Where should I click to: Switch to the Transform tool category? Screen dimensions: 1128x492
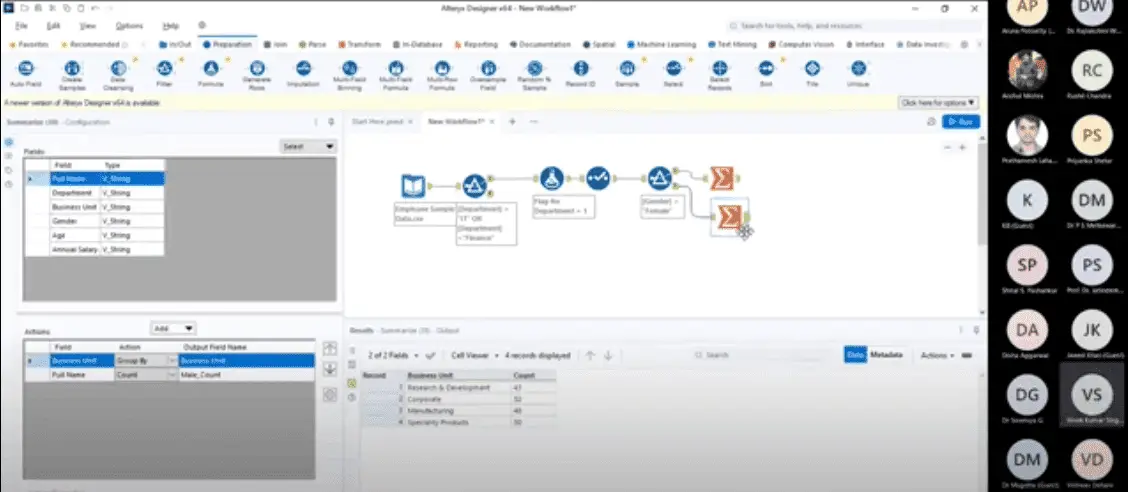pos(359,45)
